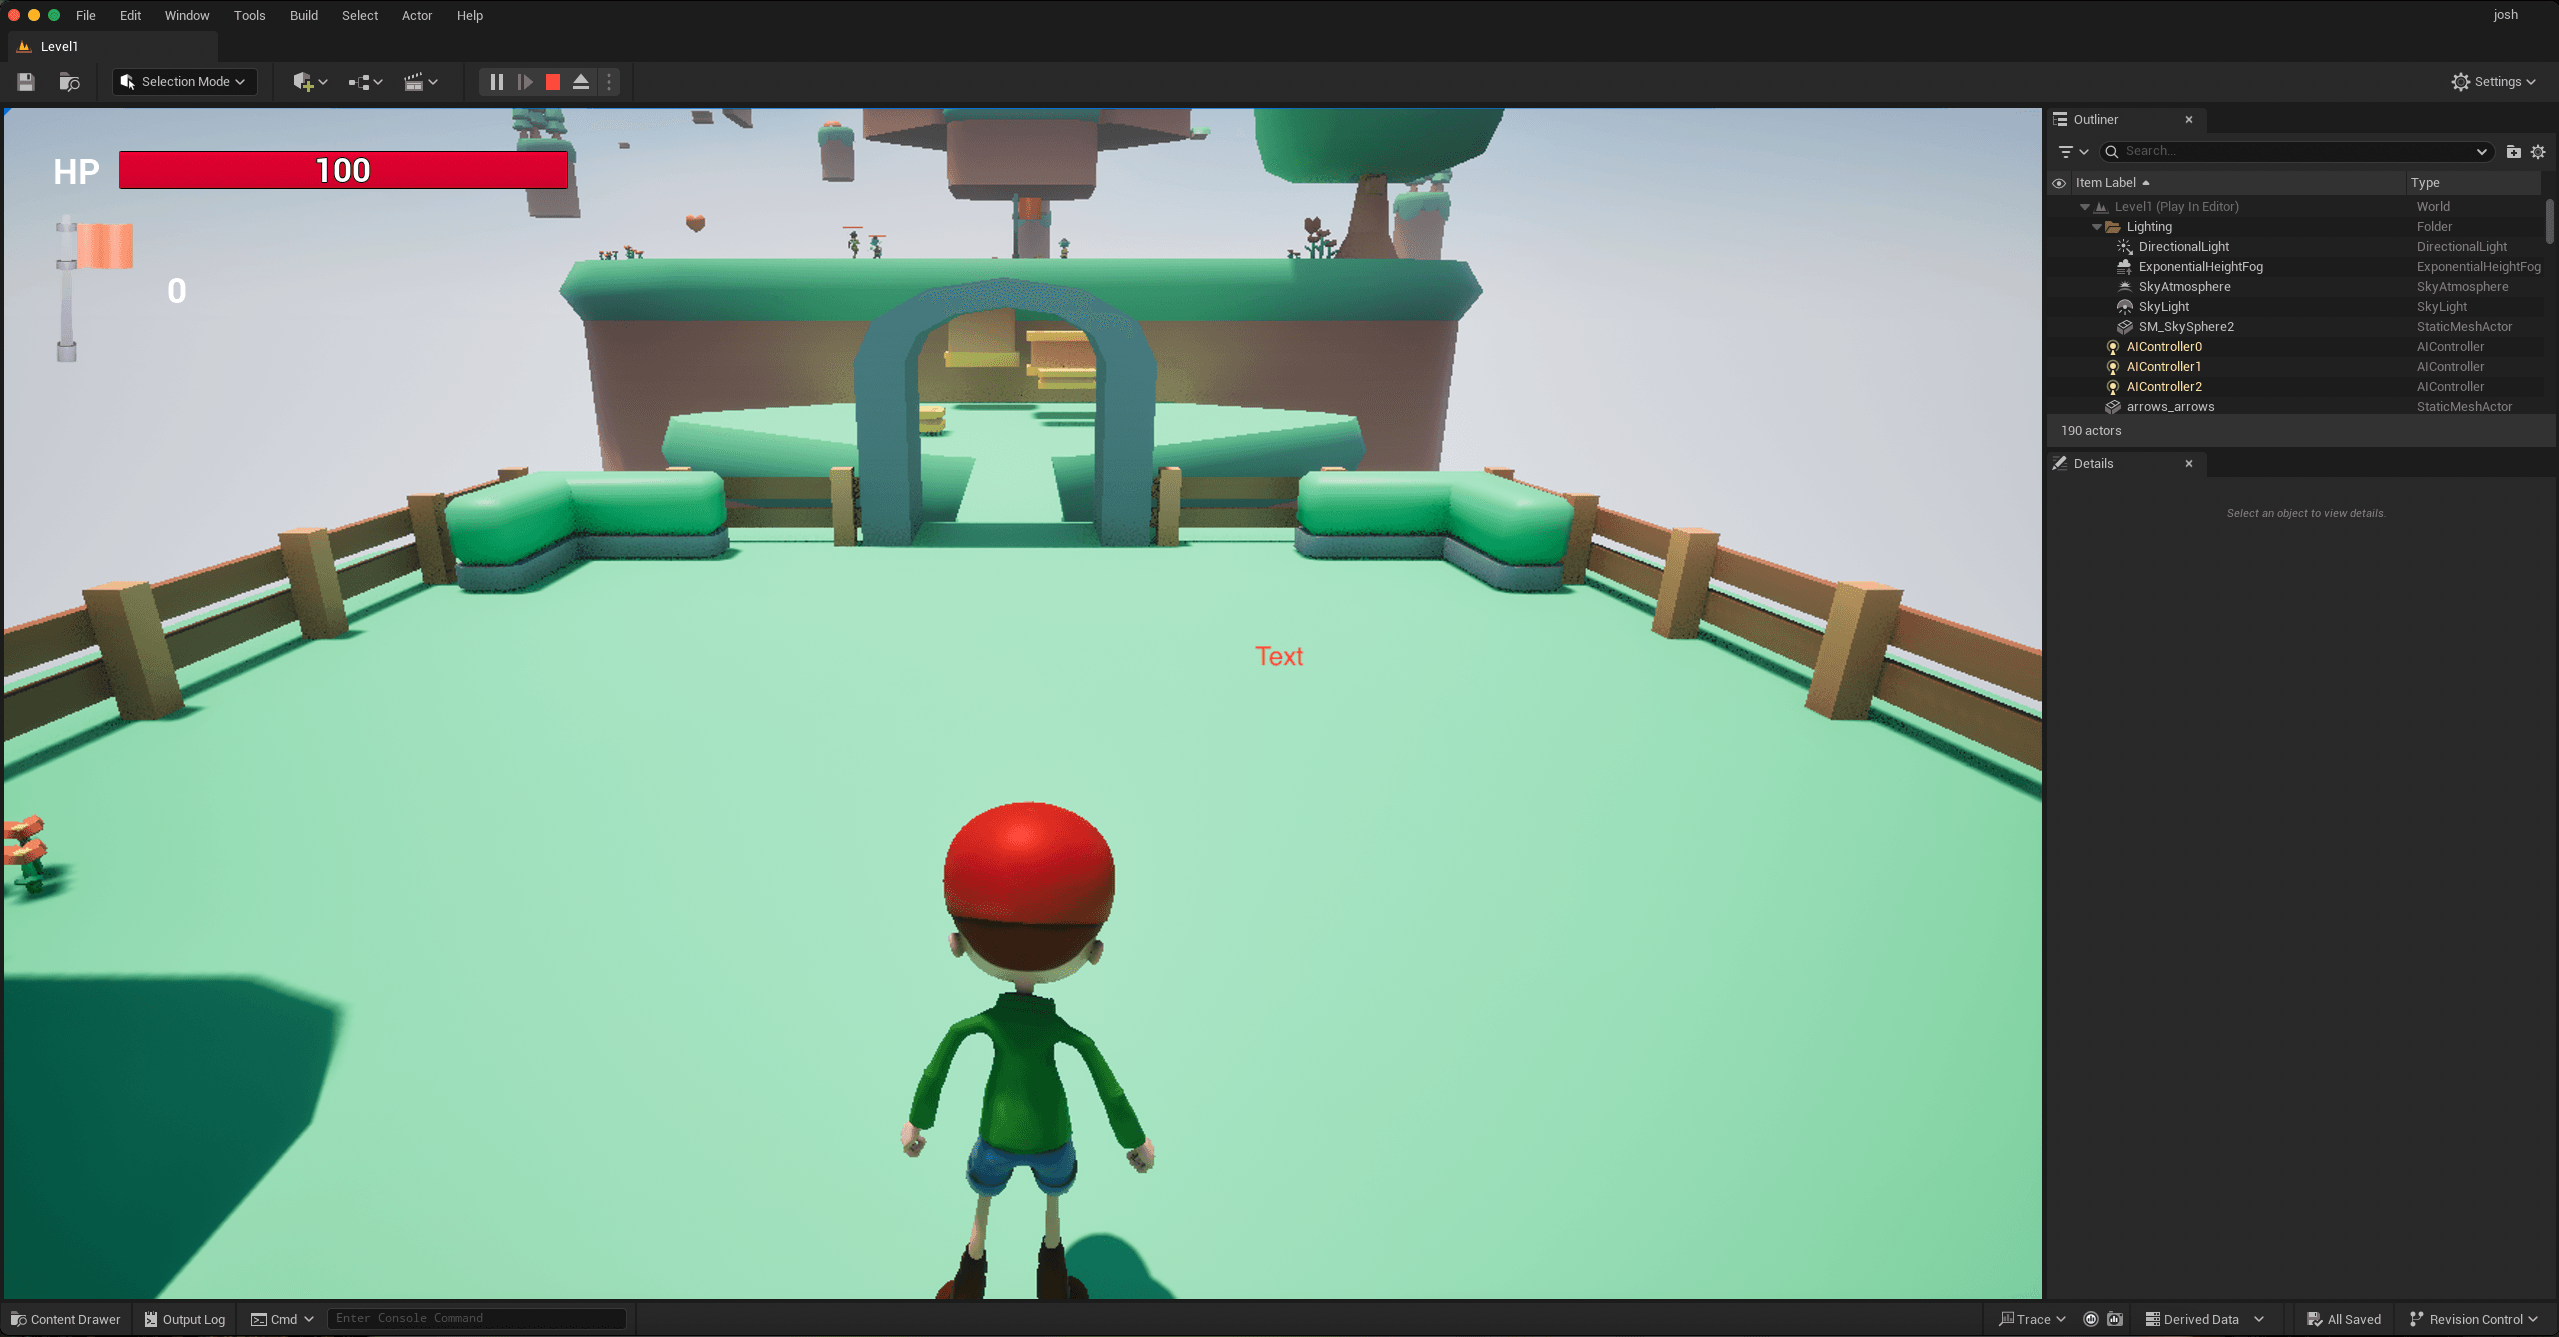This screenshot has width=2559, height=1337.
Task: Collapse the Lighting folder
Action: tap(2097, 226)
